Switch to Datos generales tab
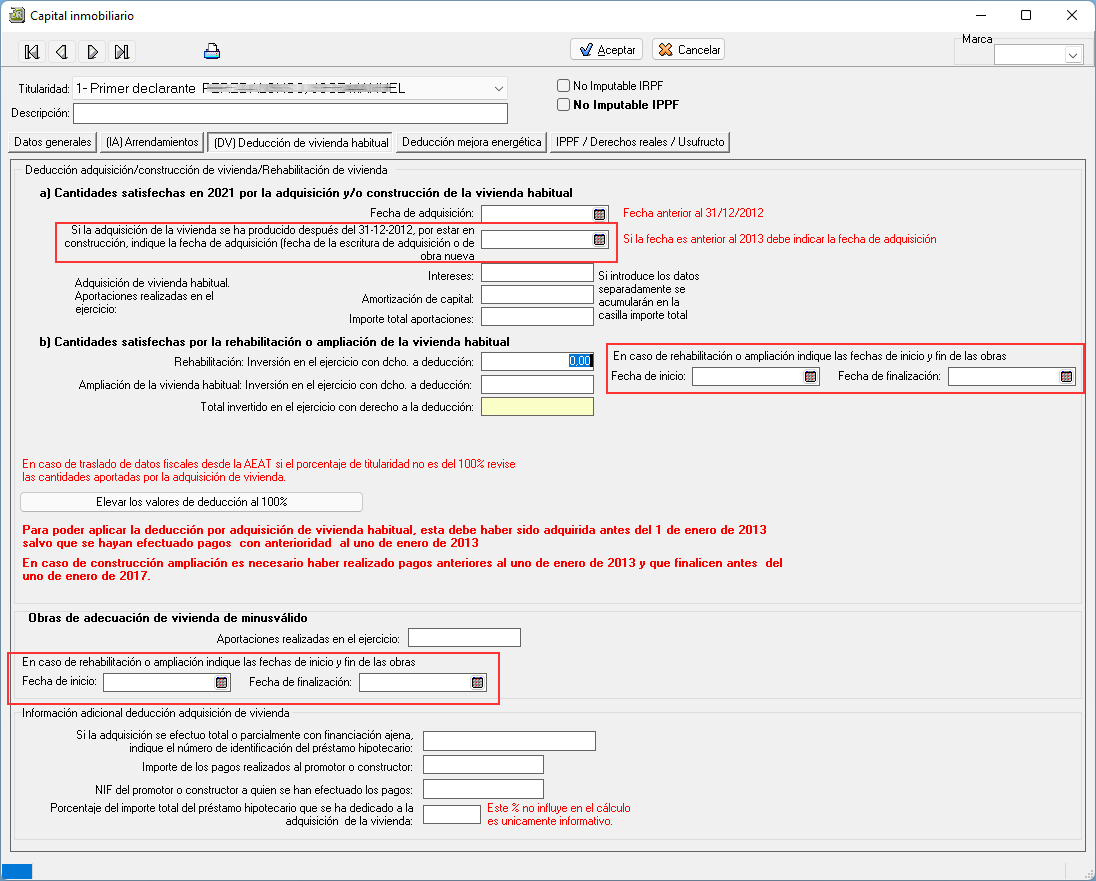Viewport: 1096px width, 881px height. (x=52, y=142)
